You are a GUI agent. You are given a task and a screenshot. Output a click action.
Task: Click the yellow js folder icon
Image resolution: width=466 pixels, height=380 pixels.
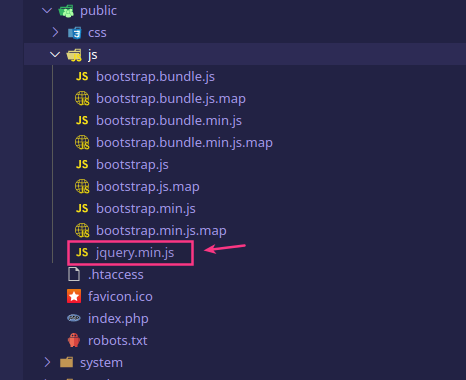pyautogui.click(x=74, y=55)
